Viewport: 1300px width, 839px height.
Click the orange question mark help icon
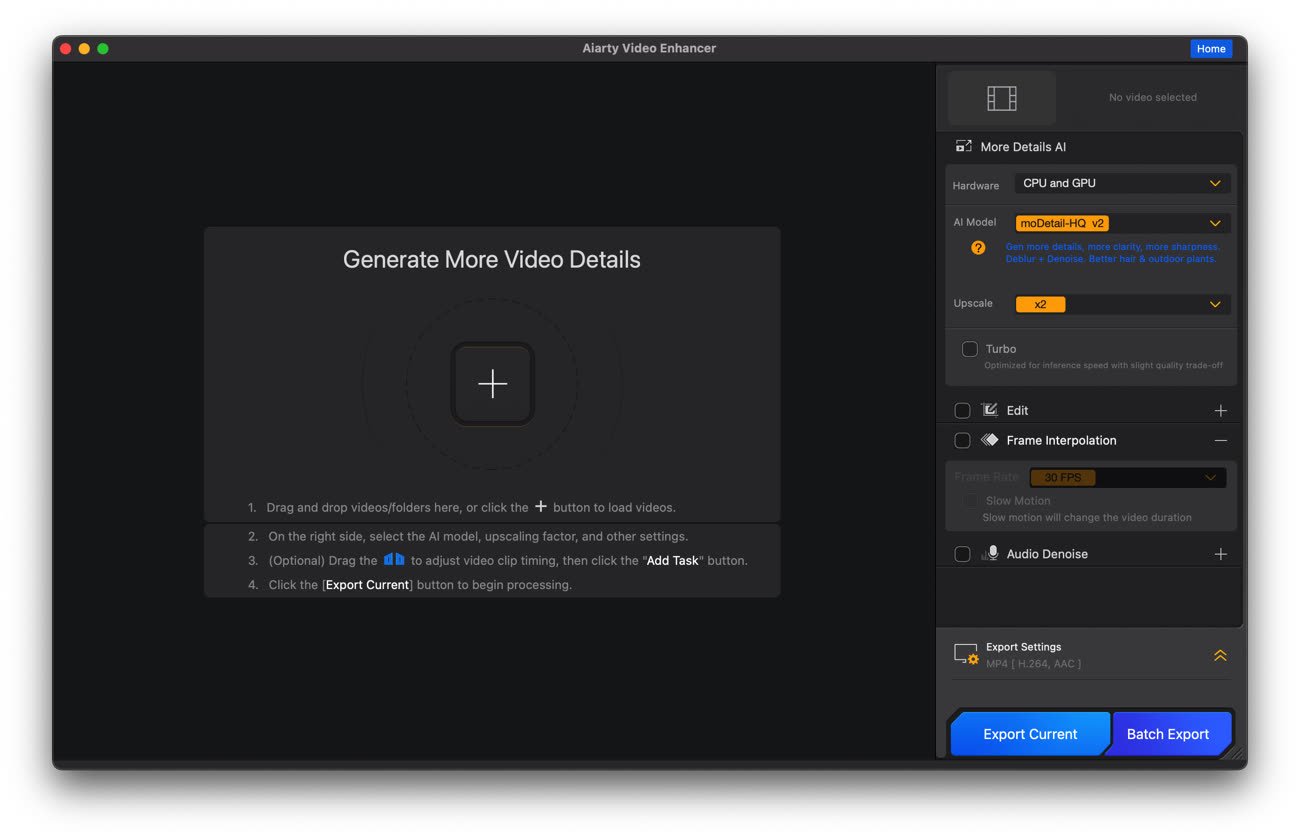click(x=978, y=248)
